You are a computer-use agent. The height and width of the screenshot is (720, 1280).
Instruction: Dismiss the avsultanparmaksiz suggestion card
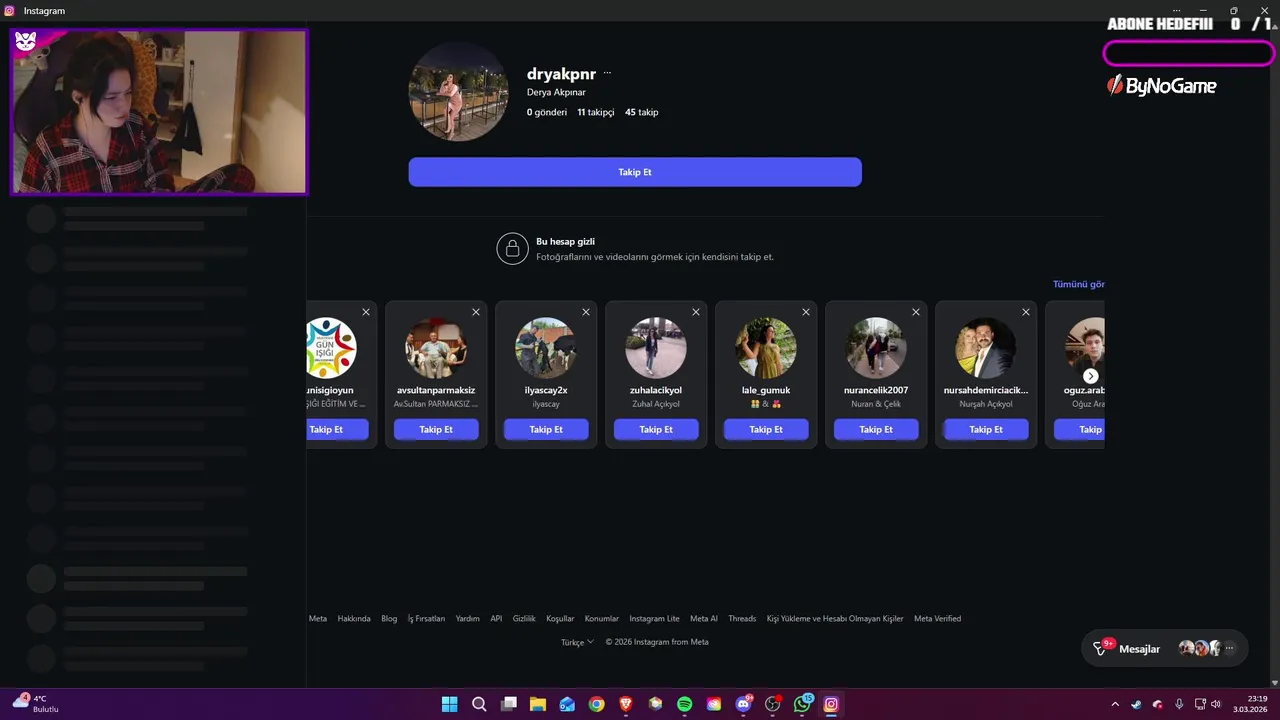[476, 312]
